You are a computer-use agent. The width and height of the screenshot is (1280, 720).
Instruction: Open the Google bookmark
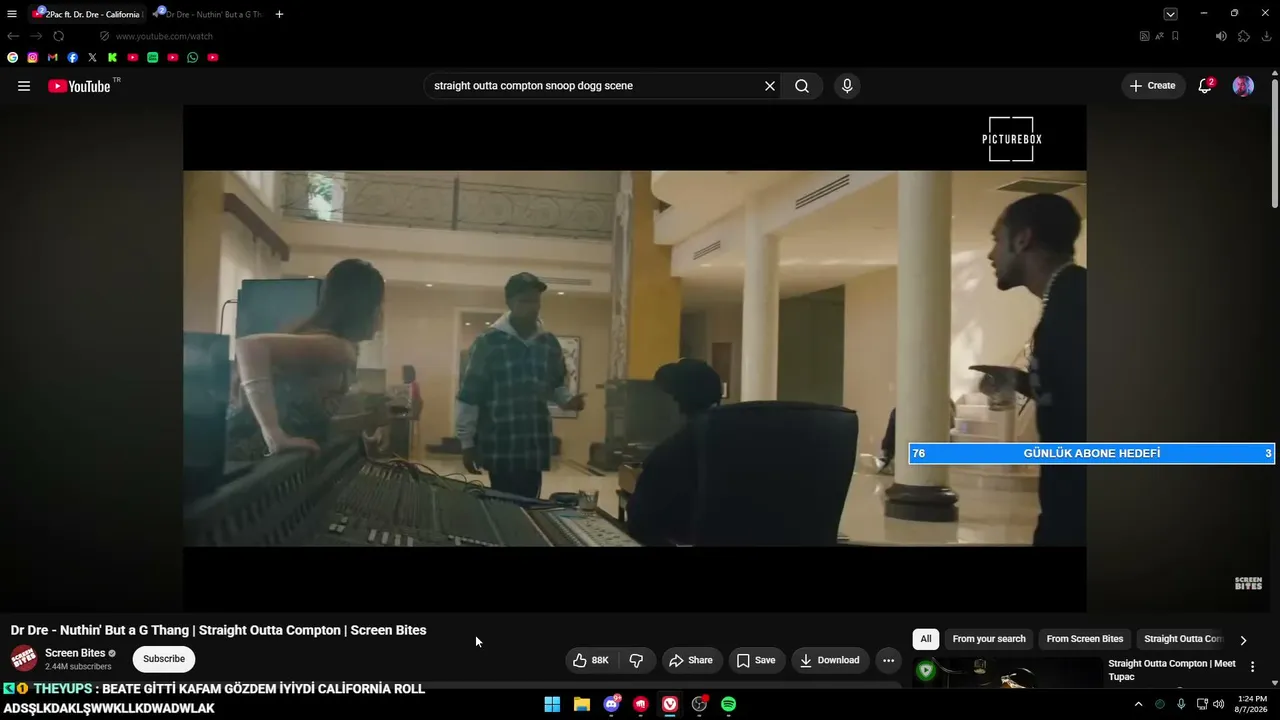click(12, 58)
